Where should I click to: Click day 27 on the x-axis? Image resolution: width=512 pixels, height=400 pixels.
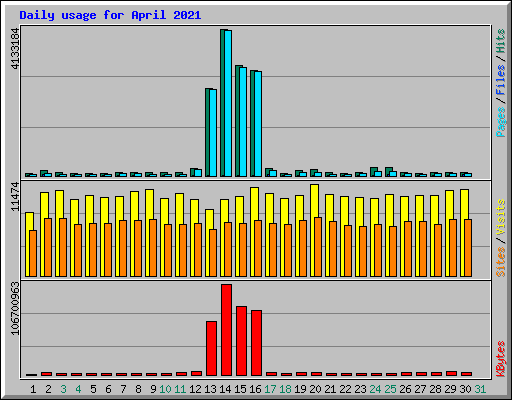pyautogui.click(x=420, y=389)
